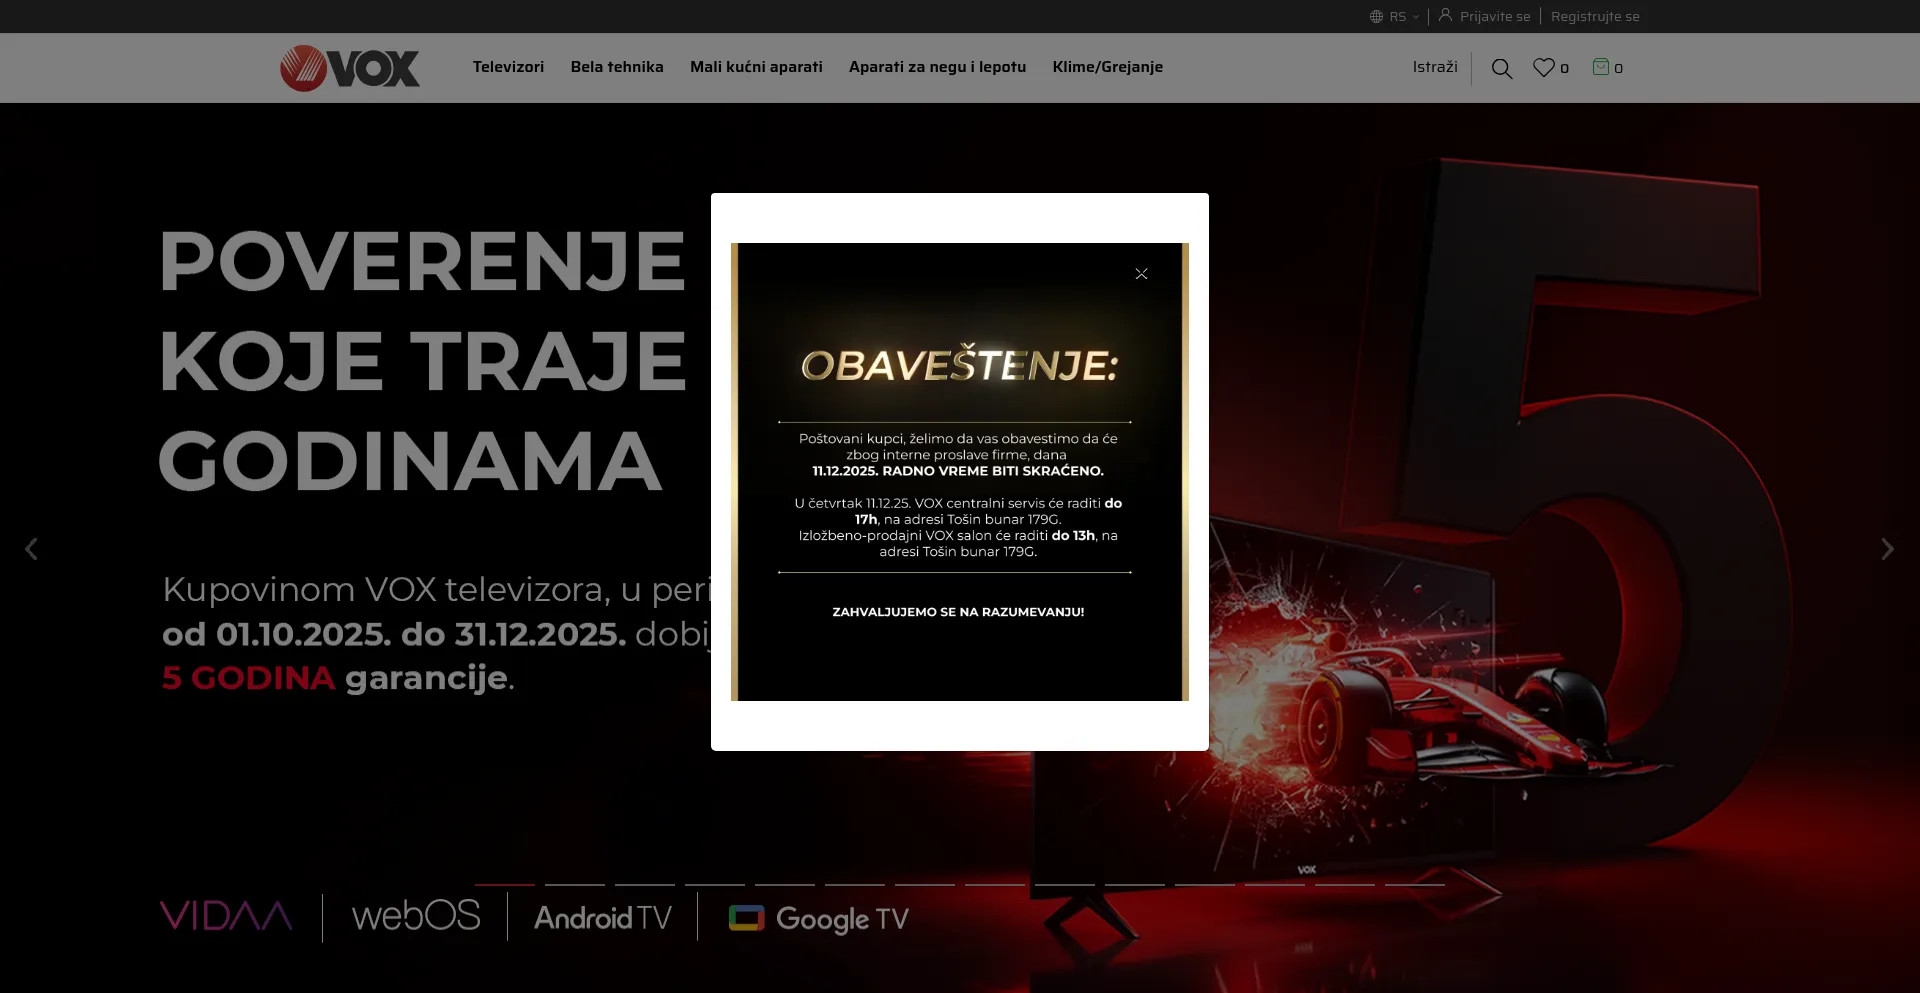Expand the RS language dropdown
The height and width of the screenshot is (993, 1920).
(1406, 16)
